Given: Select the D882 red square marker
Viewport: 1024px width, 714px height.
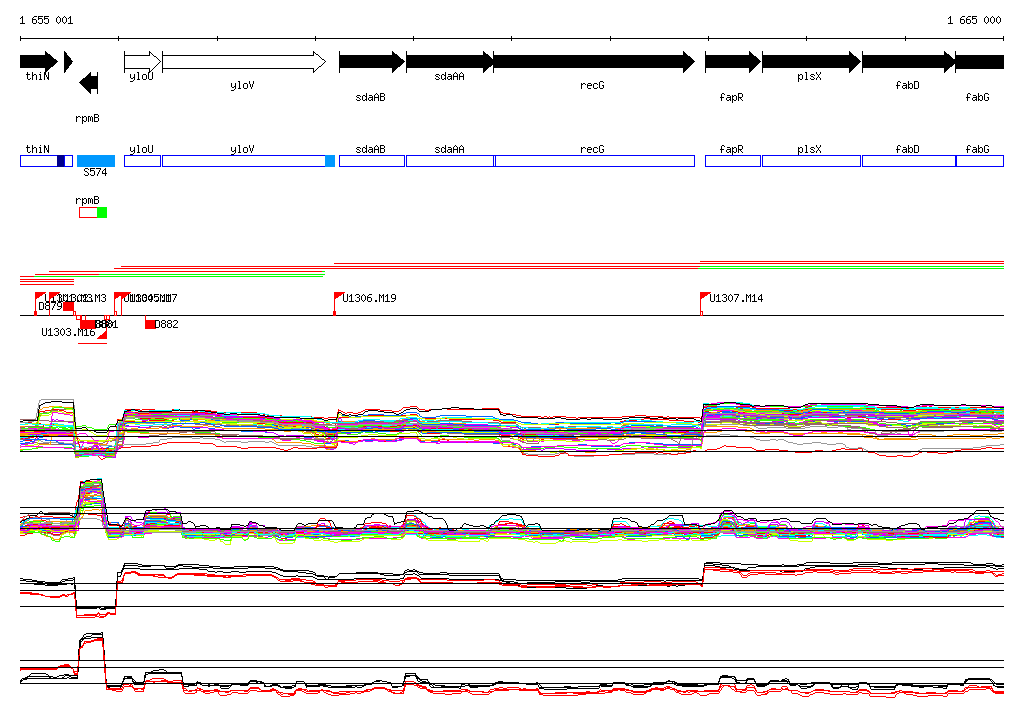Looking at the screenshot, I should 151,324.
